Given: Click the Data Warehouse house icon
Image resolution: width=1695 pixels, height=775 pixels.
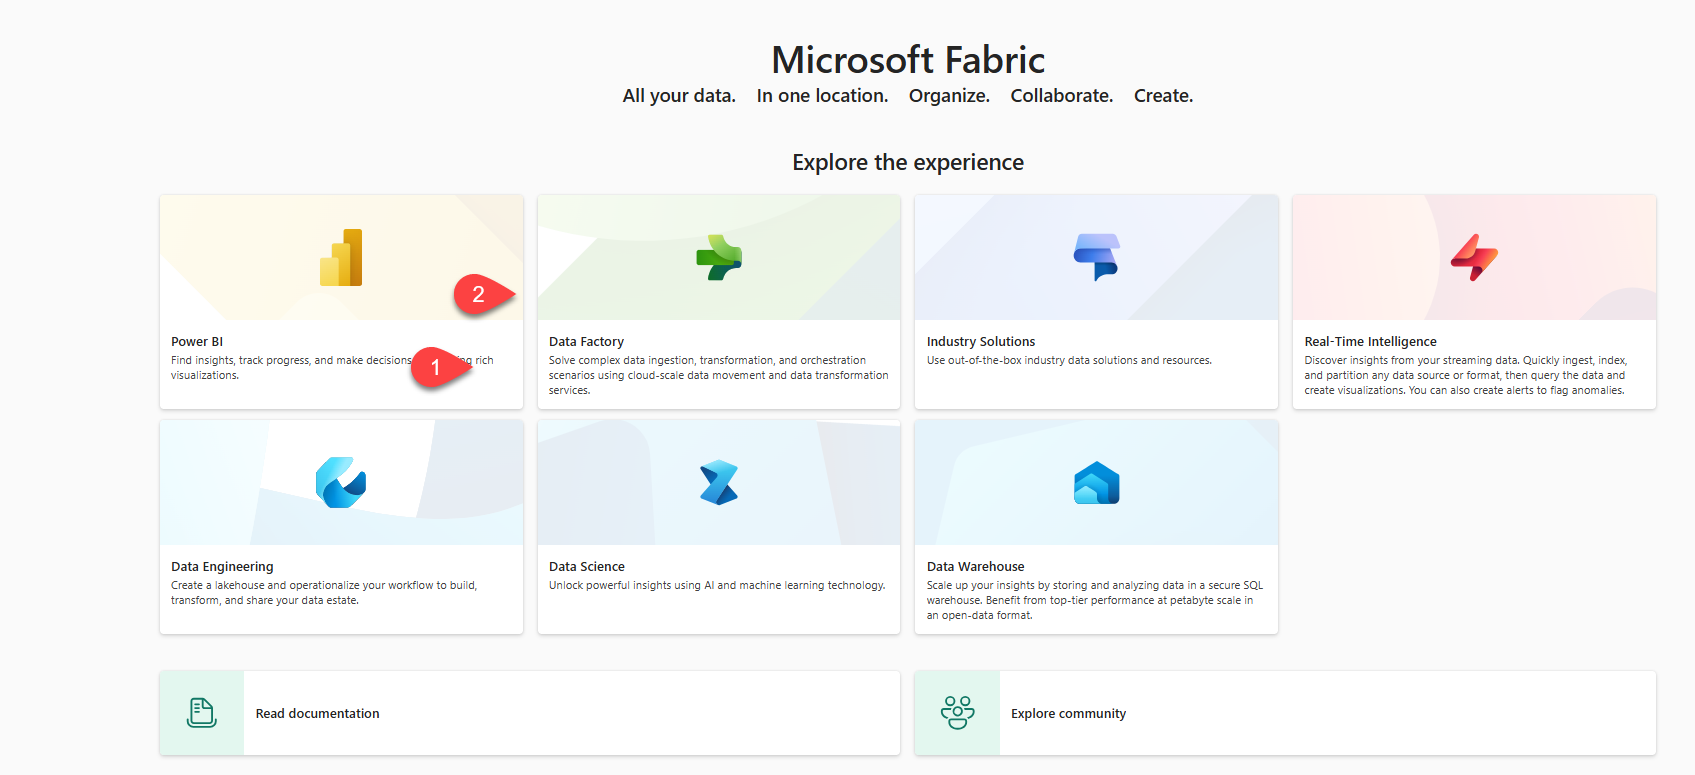Looking at the screenshot, I should click(1097, 483).
